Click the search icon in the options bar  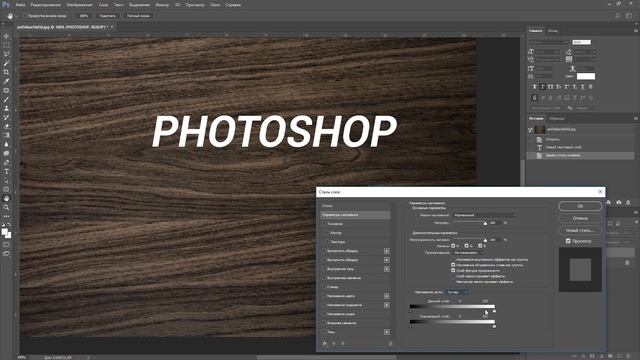pyautogui.click(x=618, y=16)
